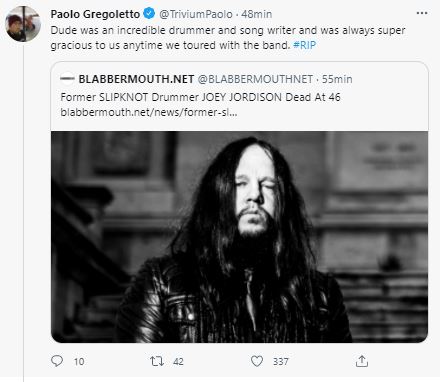The width and height of the screenshot is (440, 382).
Task: Click the BLABBERMOUTH.NET account avatar
Action: 67,79
